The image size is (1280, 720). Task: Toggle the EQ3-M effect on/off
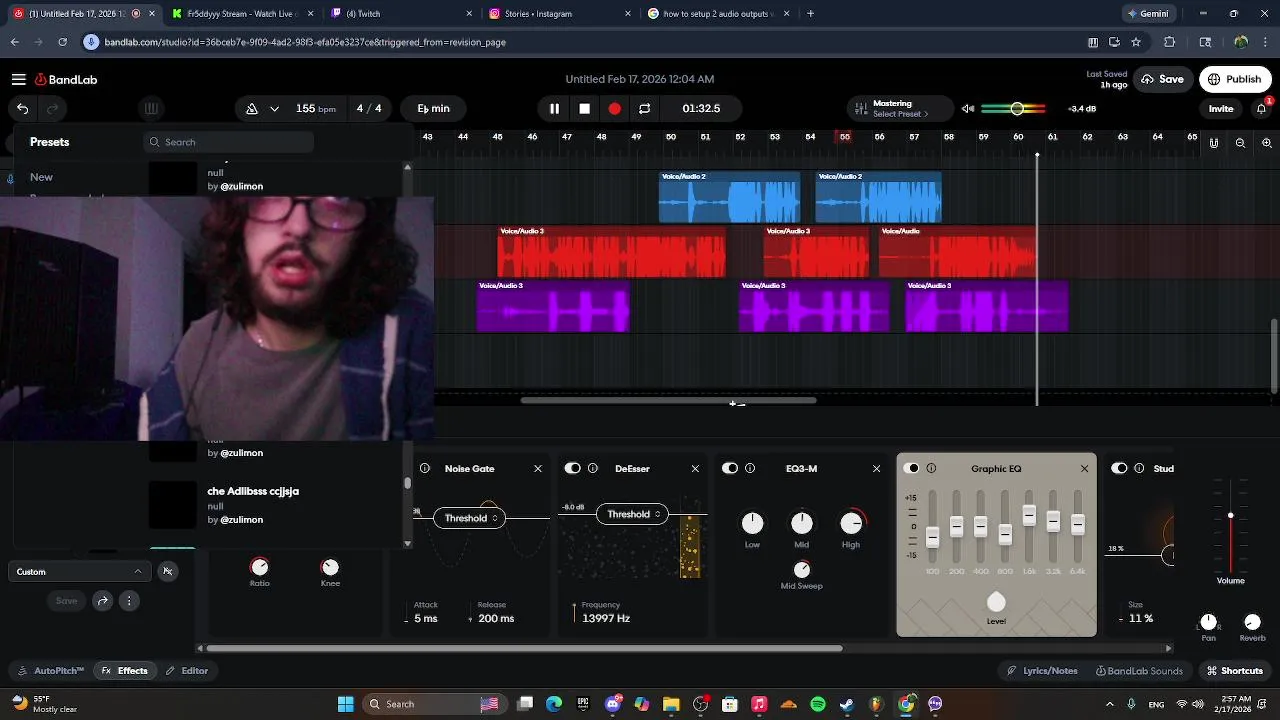(x=730, y=468)
